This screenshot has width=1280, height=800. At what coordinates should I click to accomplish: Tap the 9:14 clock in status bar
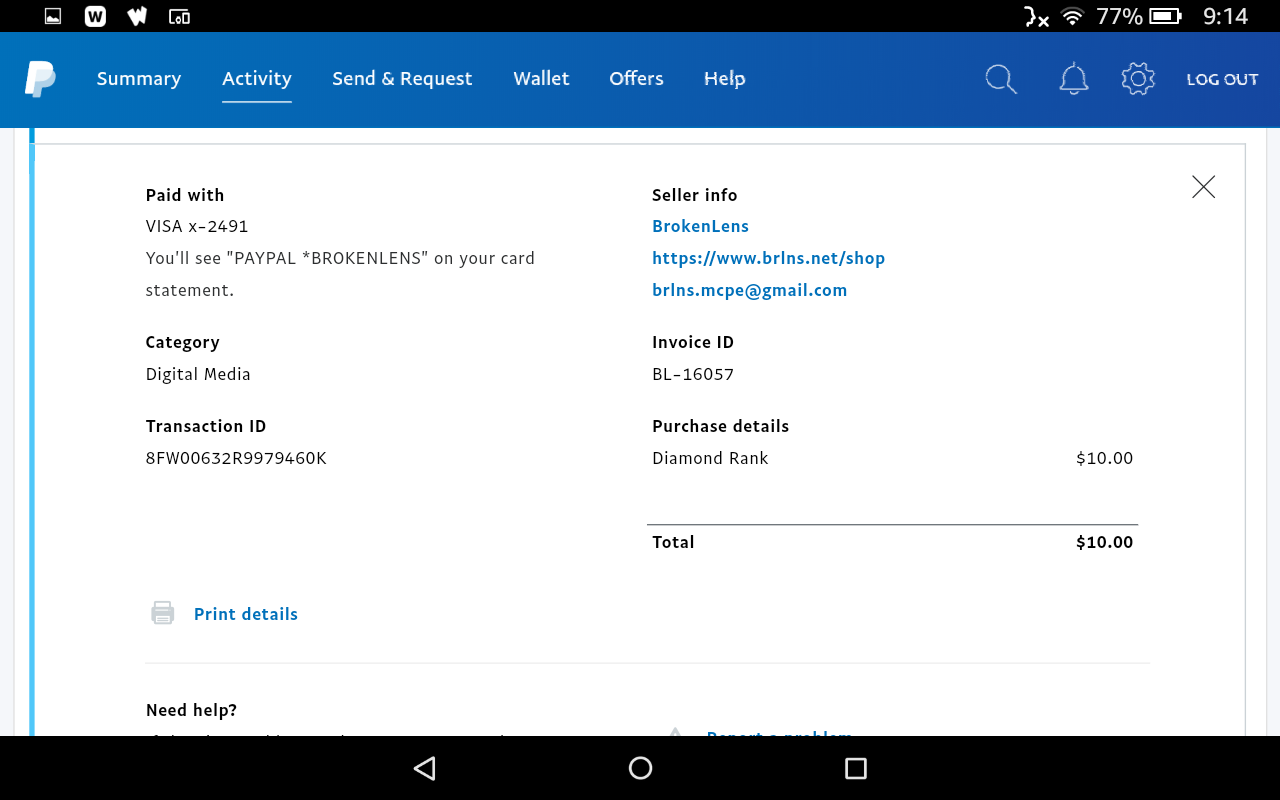pyautogui.click(x=1225, y=16)
